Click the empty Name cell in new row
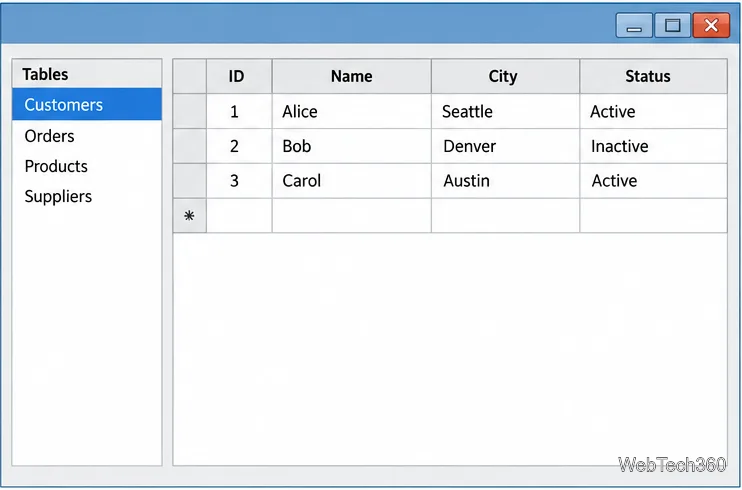742x490 pixels. coord(352,216)
